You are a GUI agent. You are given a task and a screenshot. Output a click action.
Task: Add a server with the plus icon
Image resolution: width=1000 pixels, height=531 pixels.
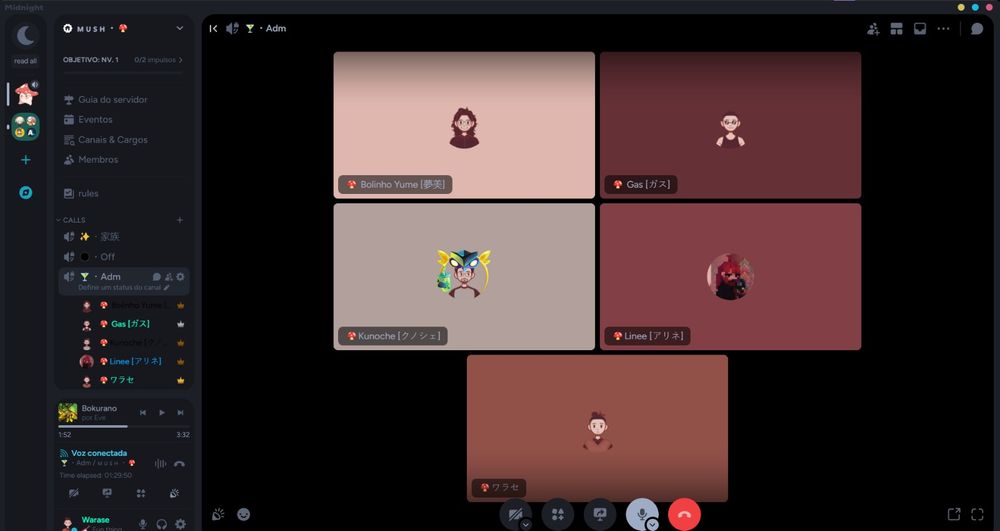click(26, 160)
